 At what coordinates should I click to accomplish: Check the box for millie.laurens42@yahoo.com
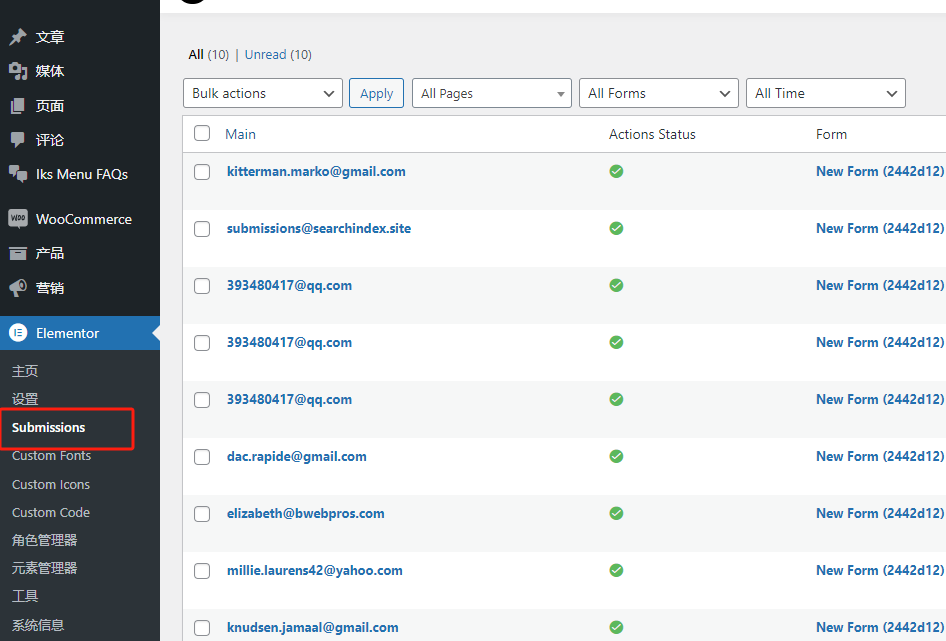202,571
